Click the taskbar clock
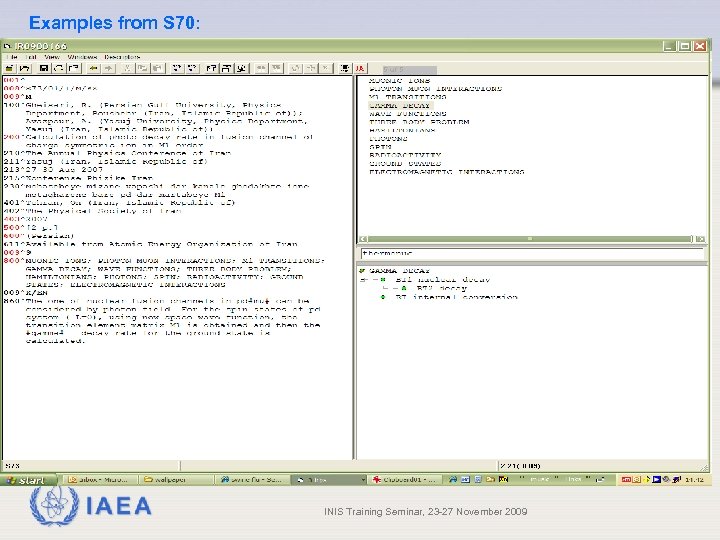The image size is (720, 540). [693, 480]
